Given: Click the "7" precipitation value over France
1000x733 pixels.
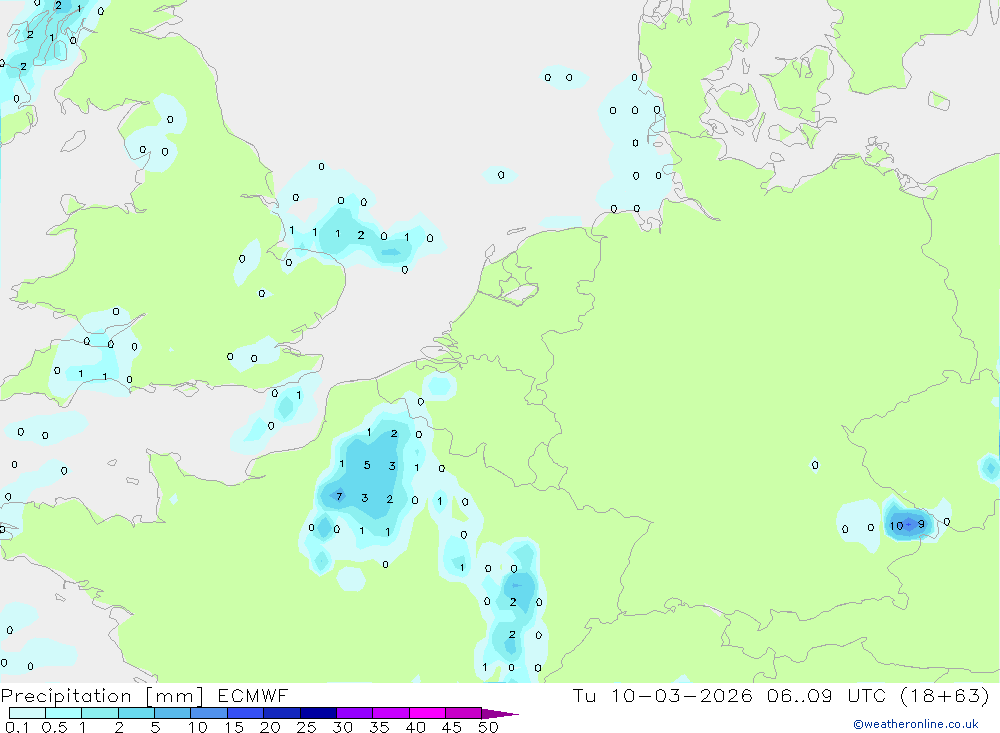Looking at the screenshot, I should pyautogui.click(x=339, y=496).
